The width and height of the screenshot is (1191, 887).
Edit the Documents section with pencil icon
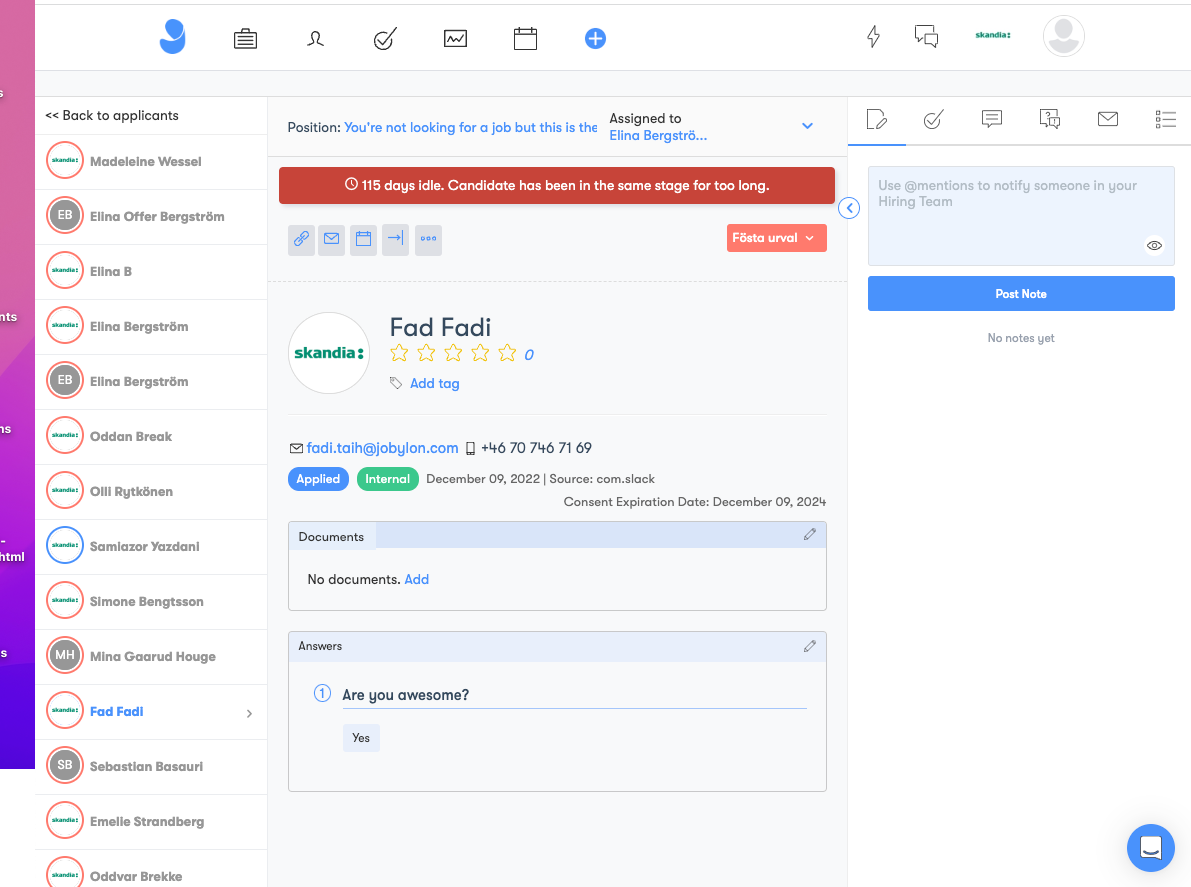[x=810, y=535]
